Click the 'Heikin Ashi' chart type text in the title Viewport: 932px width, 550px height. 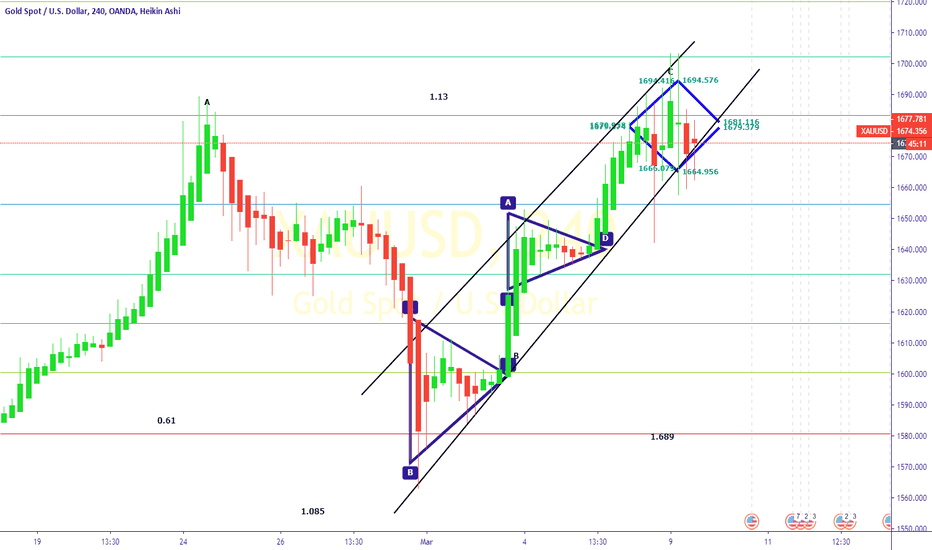point(159,11)
